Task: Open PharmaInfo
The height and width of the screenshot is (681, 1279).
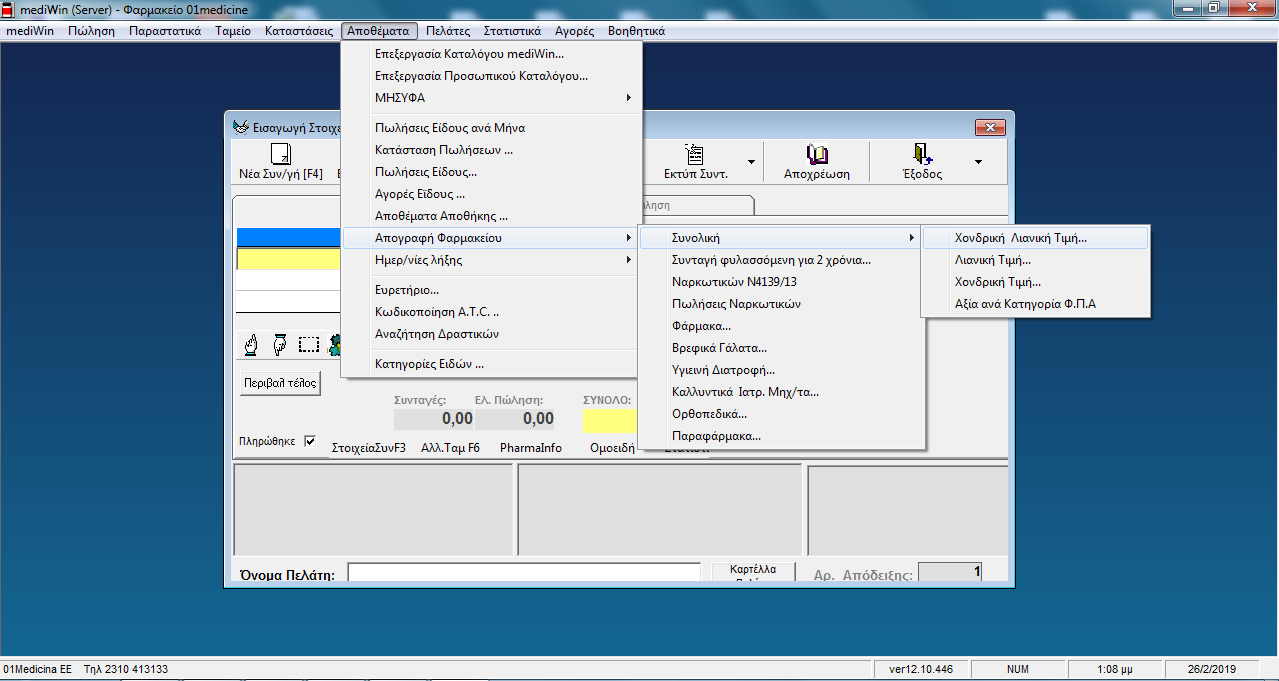Action: (531, 448)
